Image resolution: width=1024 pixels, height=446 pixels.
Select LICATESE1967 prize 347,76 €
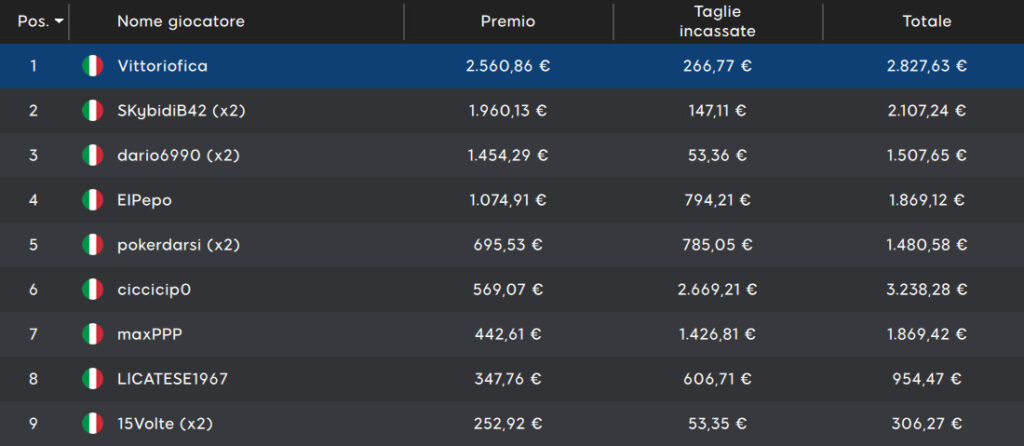[508, 379]
